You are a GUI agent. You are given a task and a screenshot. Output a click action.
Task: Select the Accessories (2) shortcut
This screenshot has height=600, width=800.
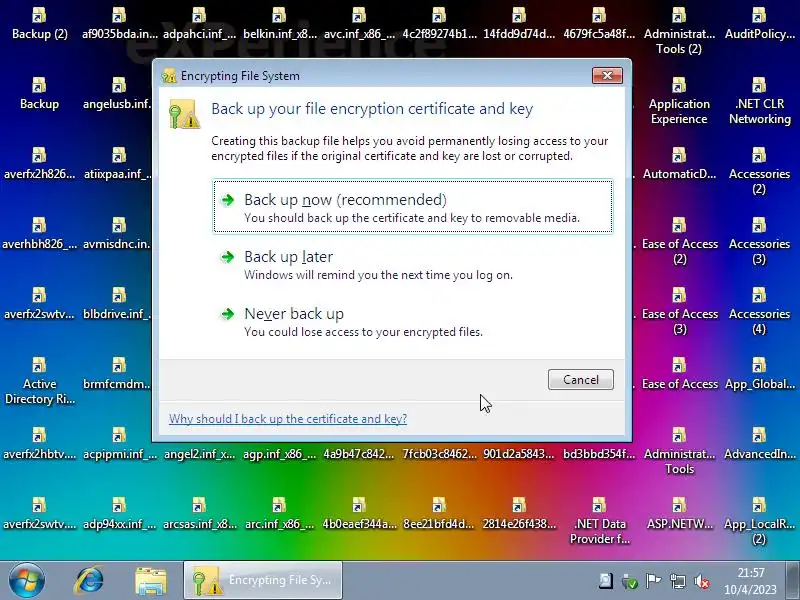(x=759, y=171)
